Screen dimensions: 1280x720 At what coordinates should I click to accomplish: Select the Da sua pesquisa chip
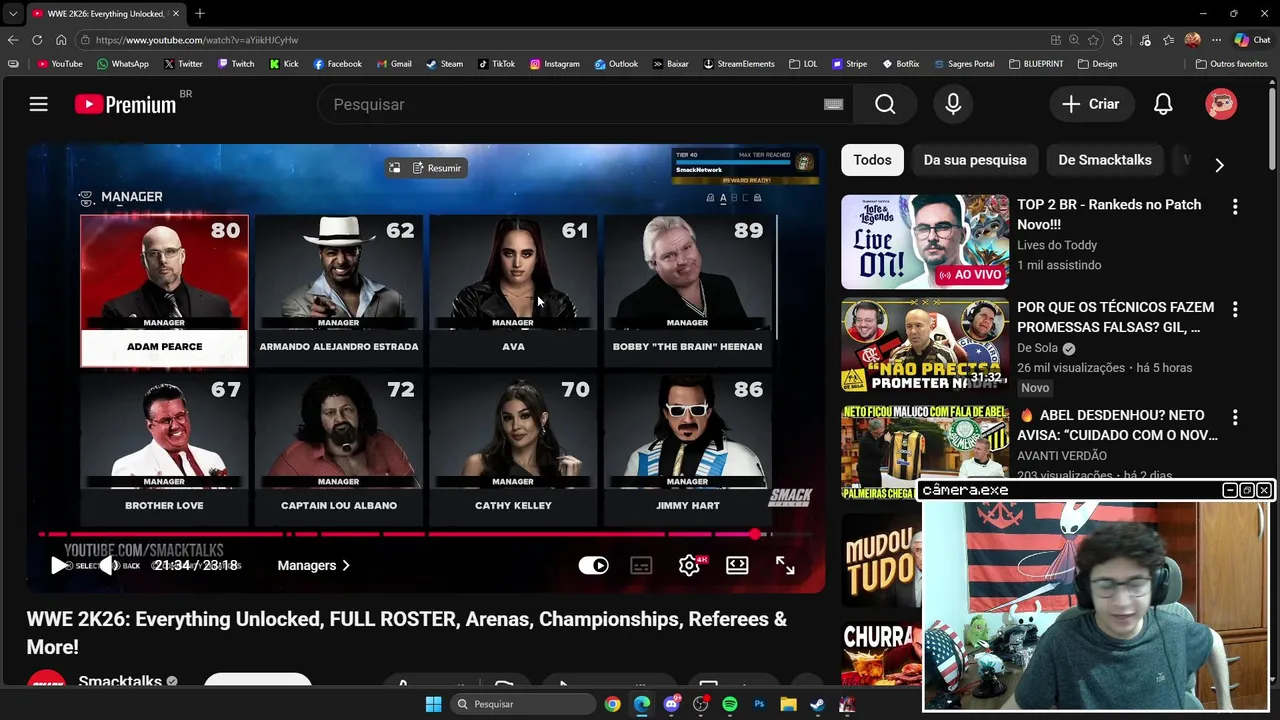pyautogui.click(x=975, y=160)
